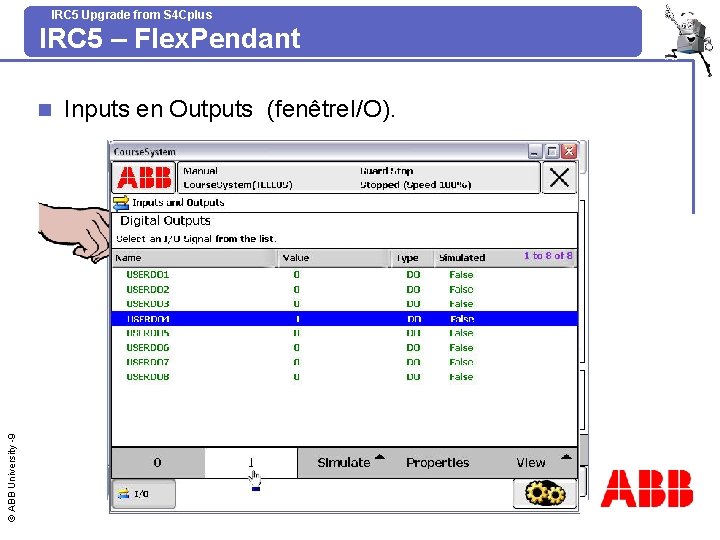Image resolution: width=720 pixels, height=540 pixels.
Task: Click the '1 to 8 of 8' count
Action: pos(548,256)
